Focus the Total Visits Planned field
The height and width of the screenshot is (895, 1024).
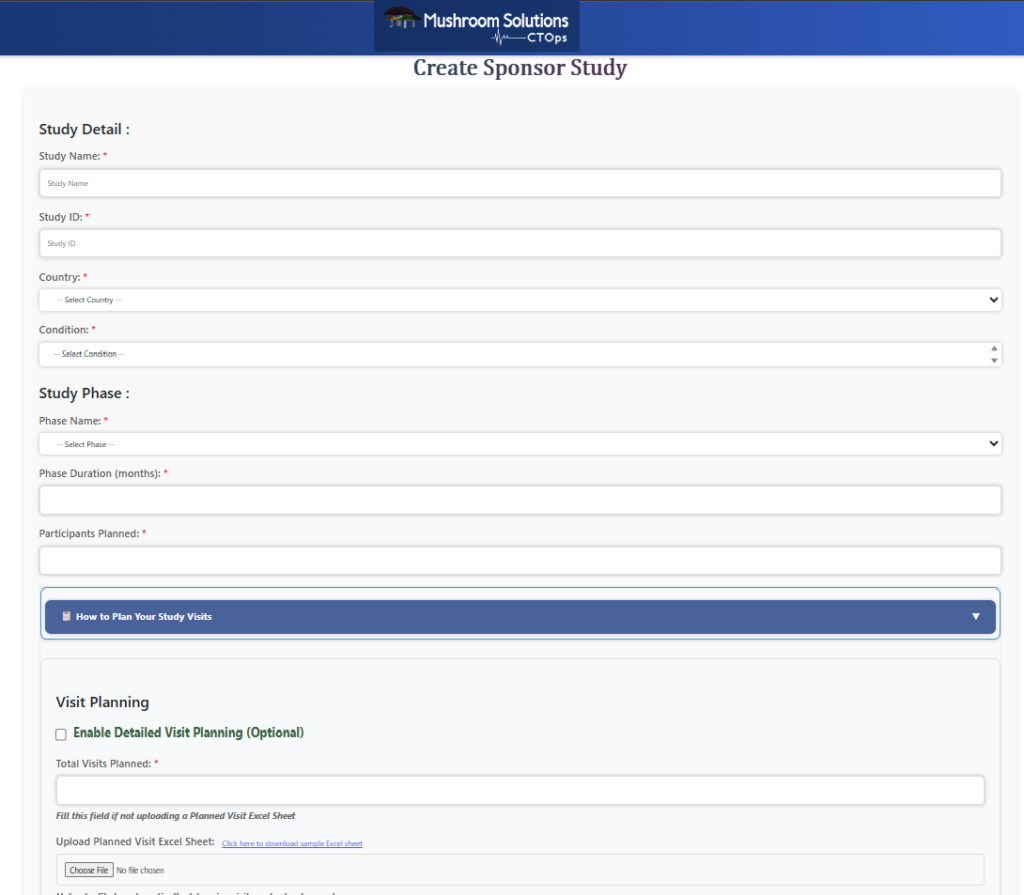point(520,790)
